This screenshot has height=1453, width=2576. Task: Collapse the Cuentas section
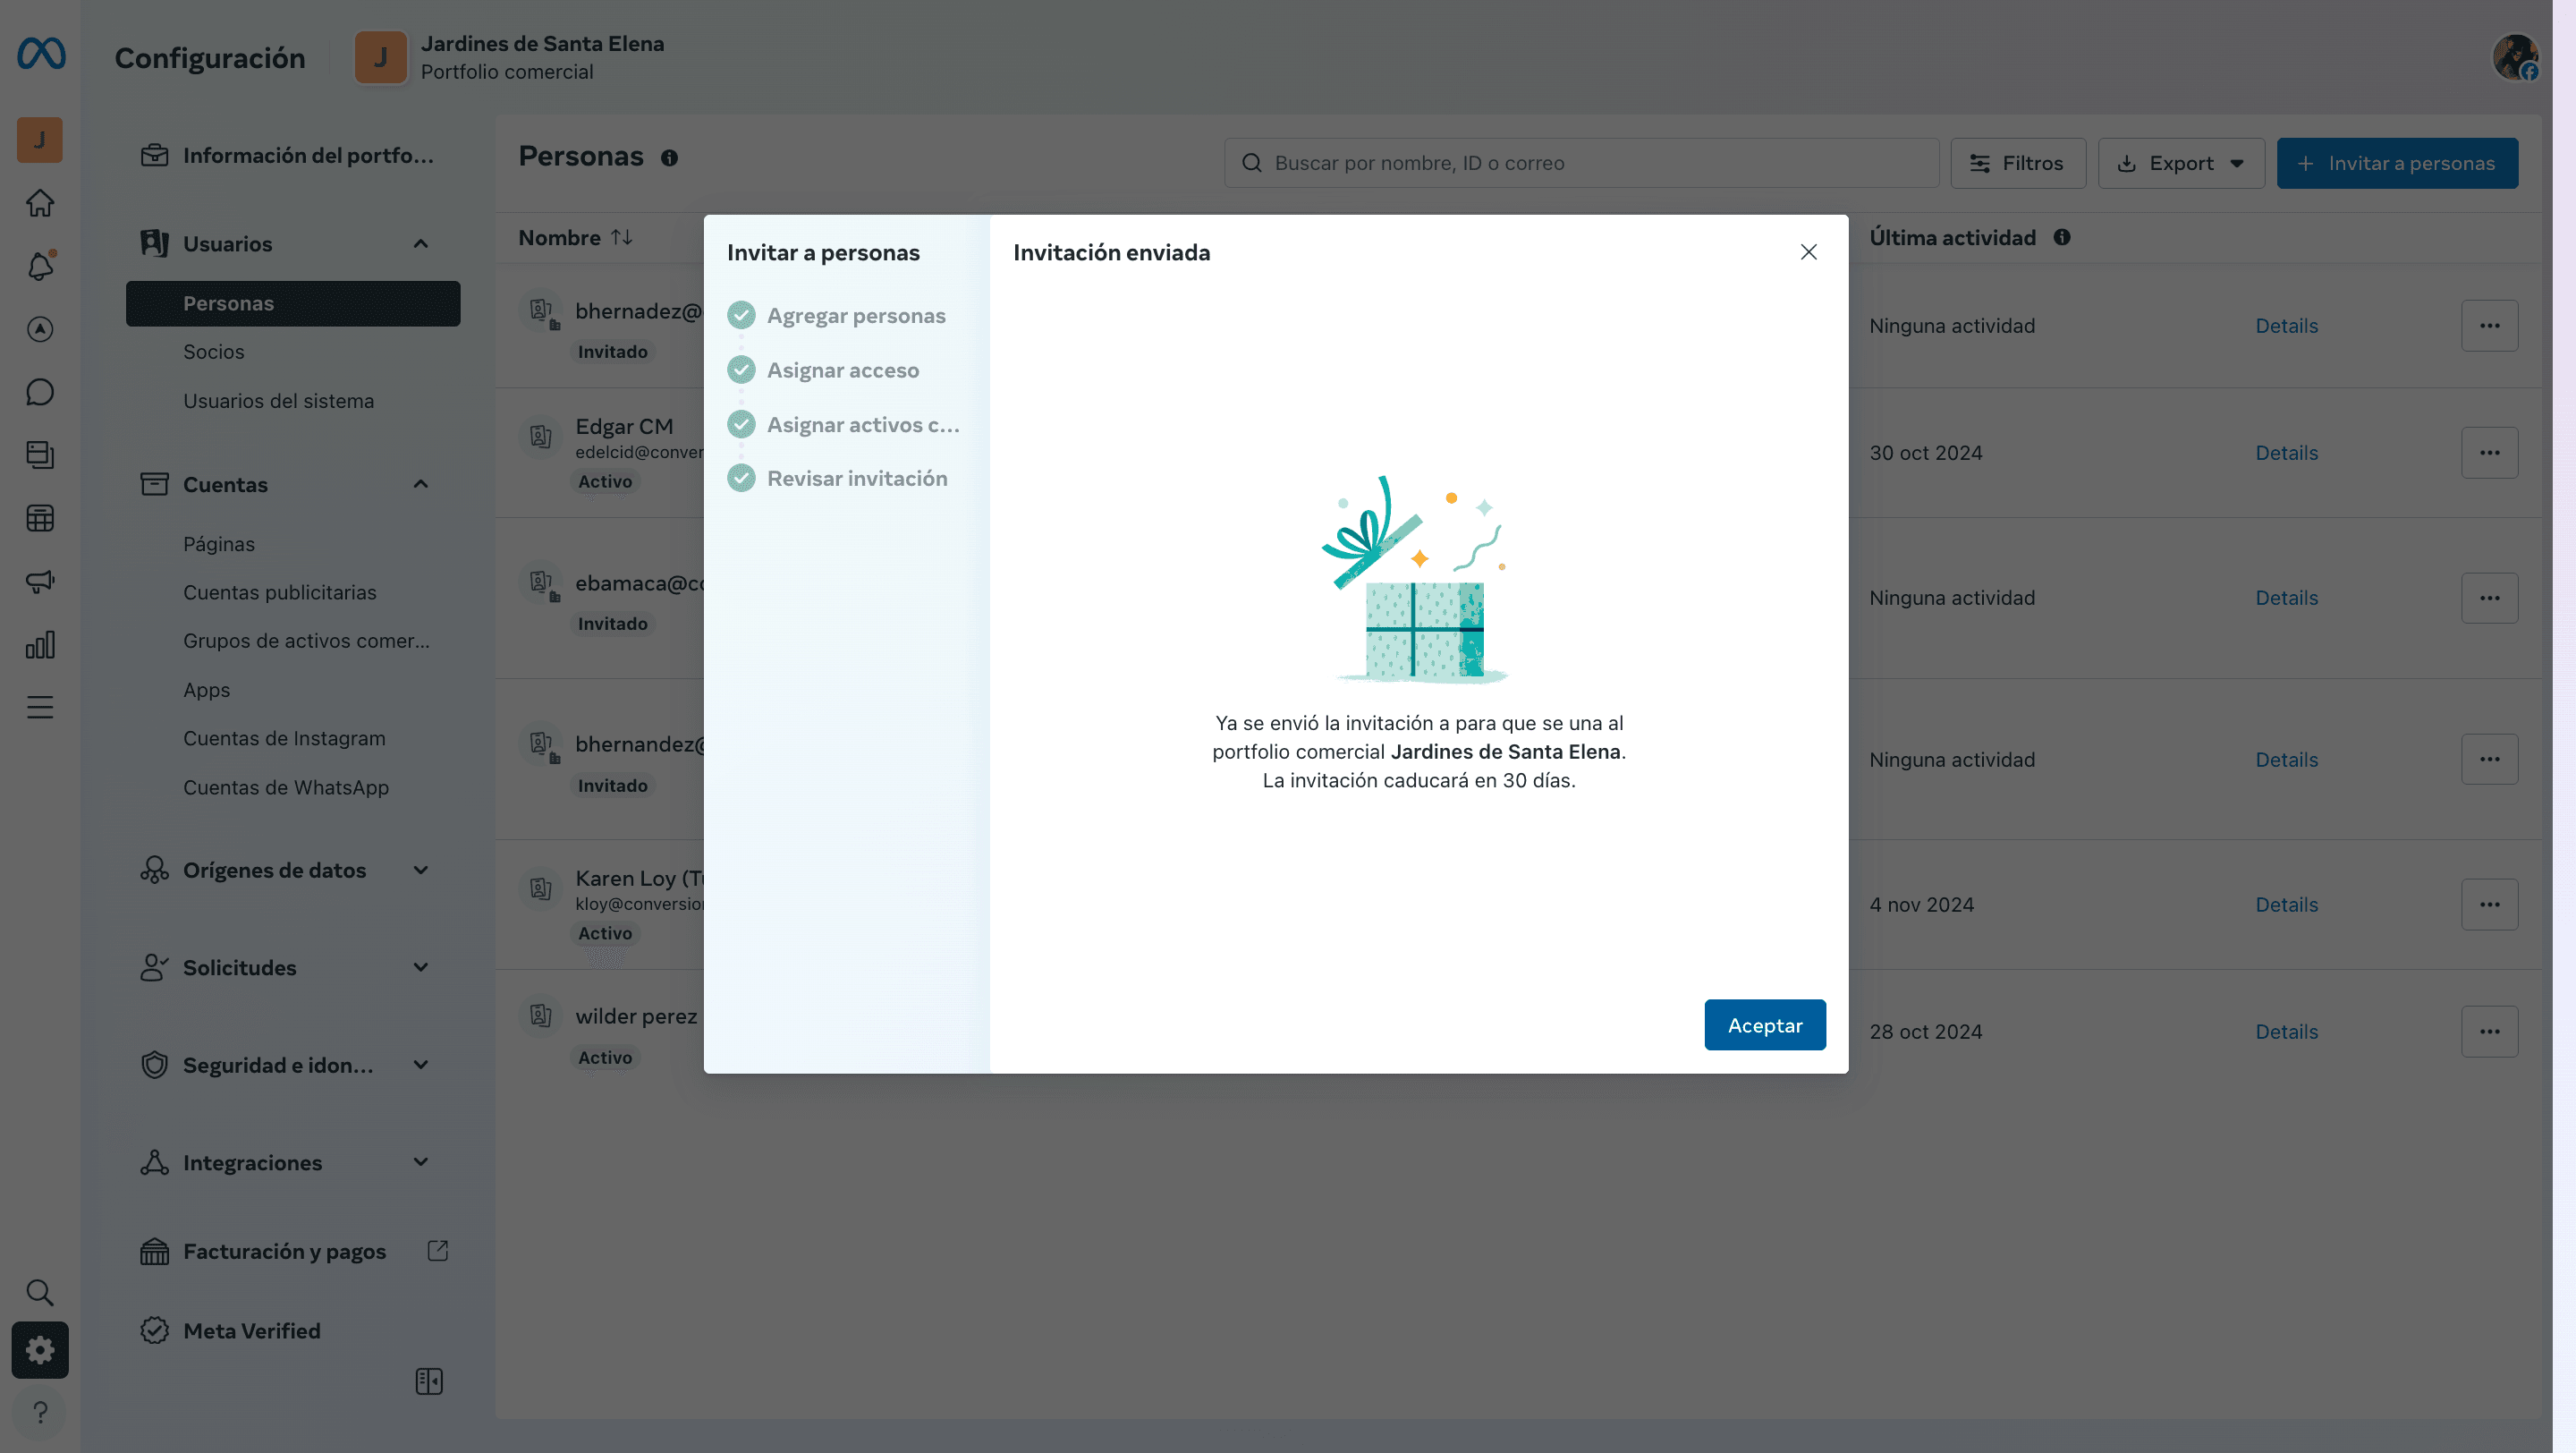tap(421, 484)
